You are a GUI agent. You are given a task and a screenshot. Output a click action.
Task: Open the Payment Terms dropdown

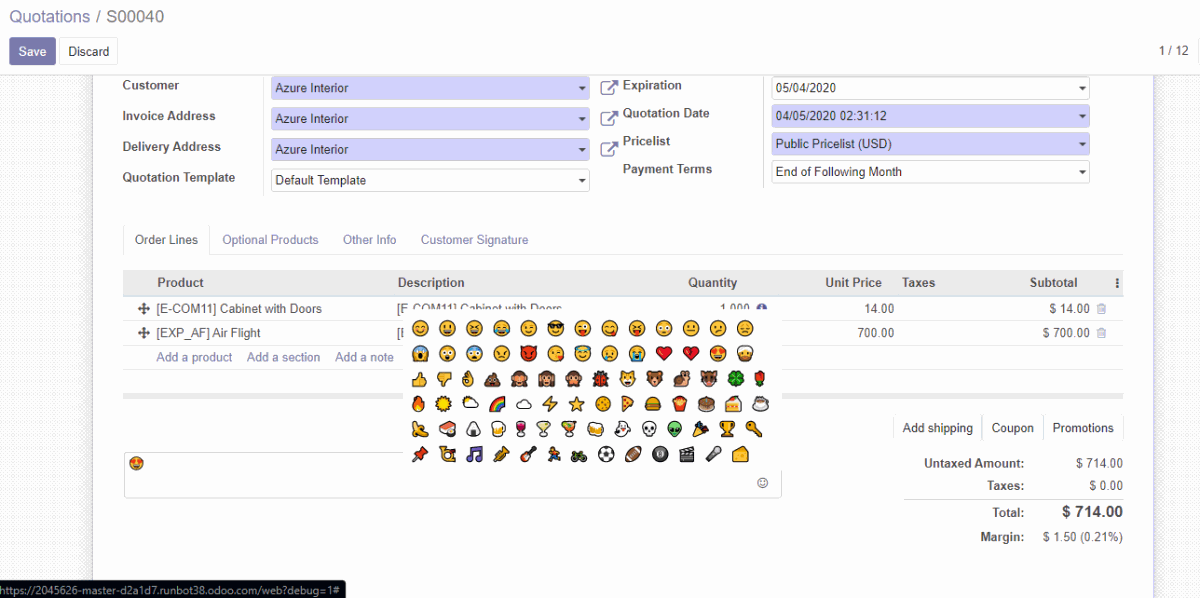pyautogui.click(x=1082, y=172)
